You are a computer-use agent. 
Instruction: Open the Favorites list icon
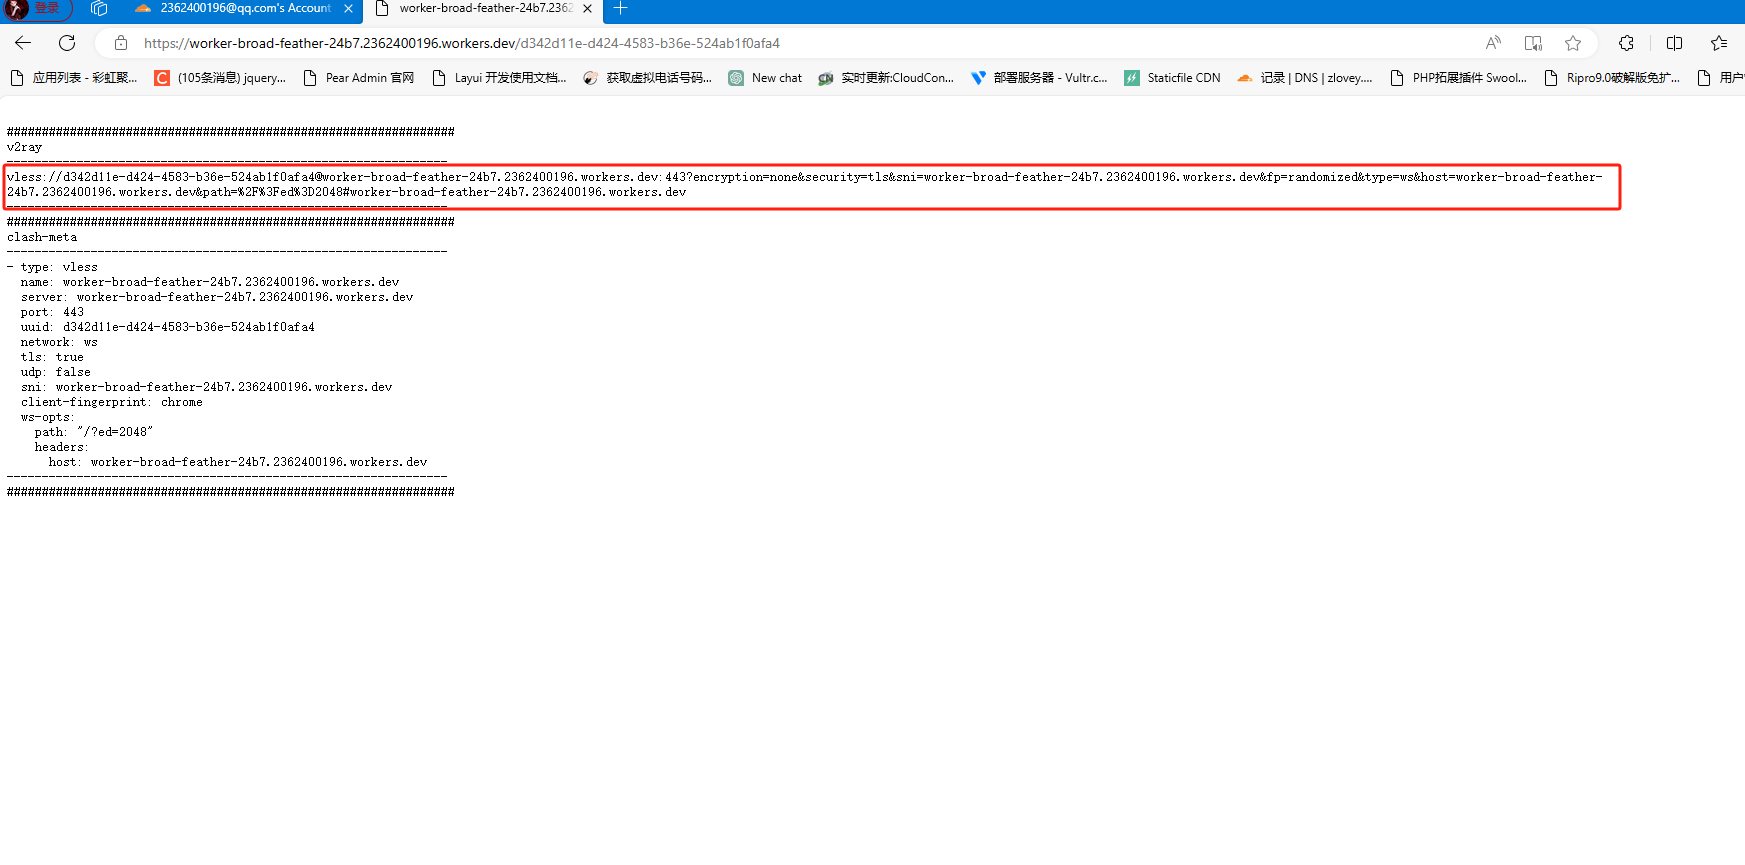point(1719,43)
